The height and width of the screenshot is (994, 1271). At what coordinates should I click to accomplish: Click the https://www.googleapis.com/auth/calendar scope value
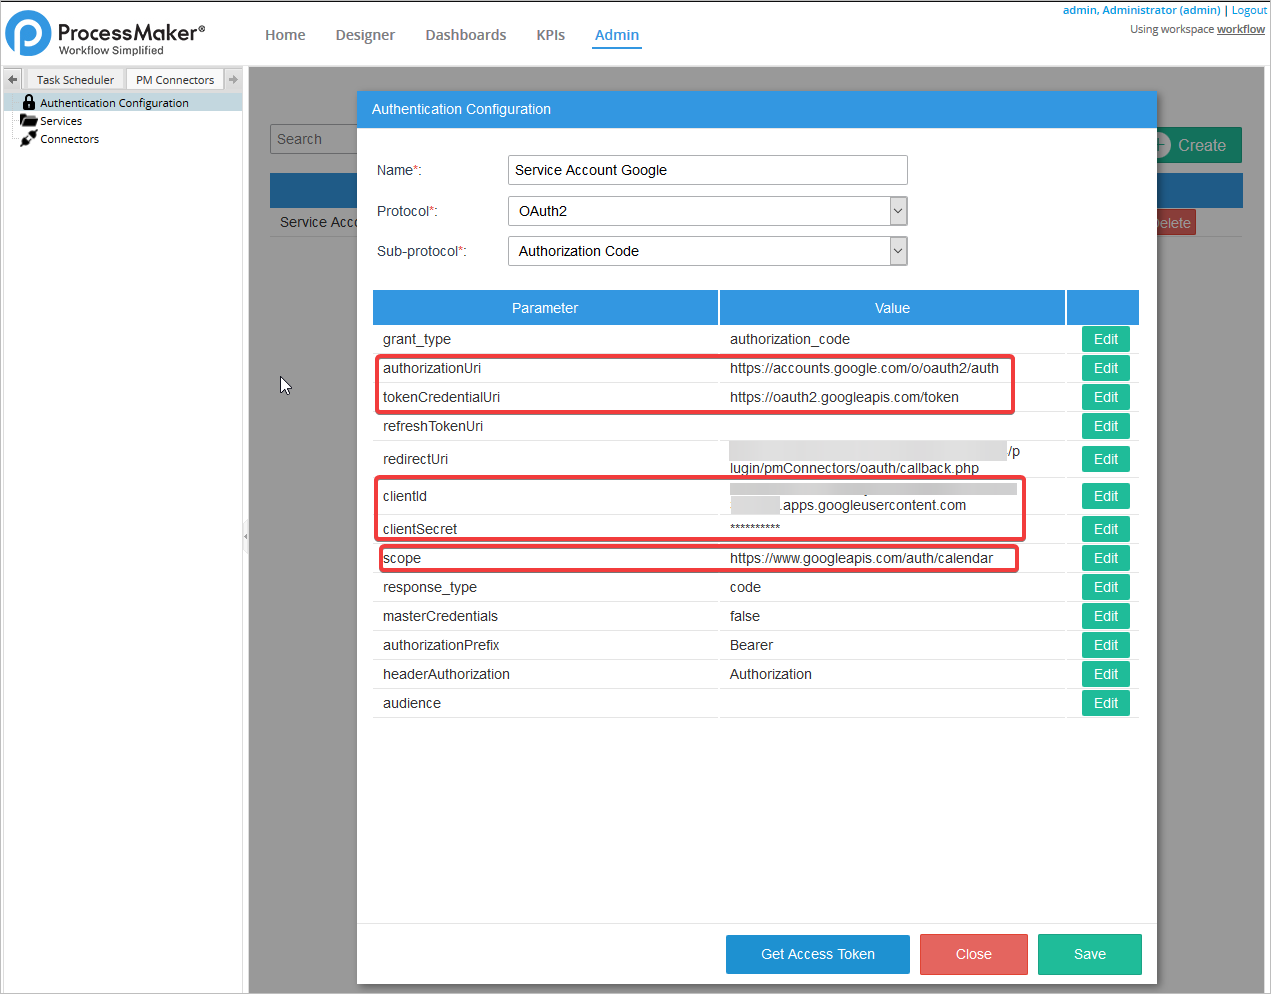click(861, 558)
